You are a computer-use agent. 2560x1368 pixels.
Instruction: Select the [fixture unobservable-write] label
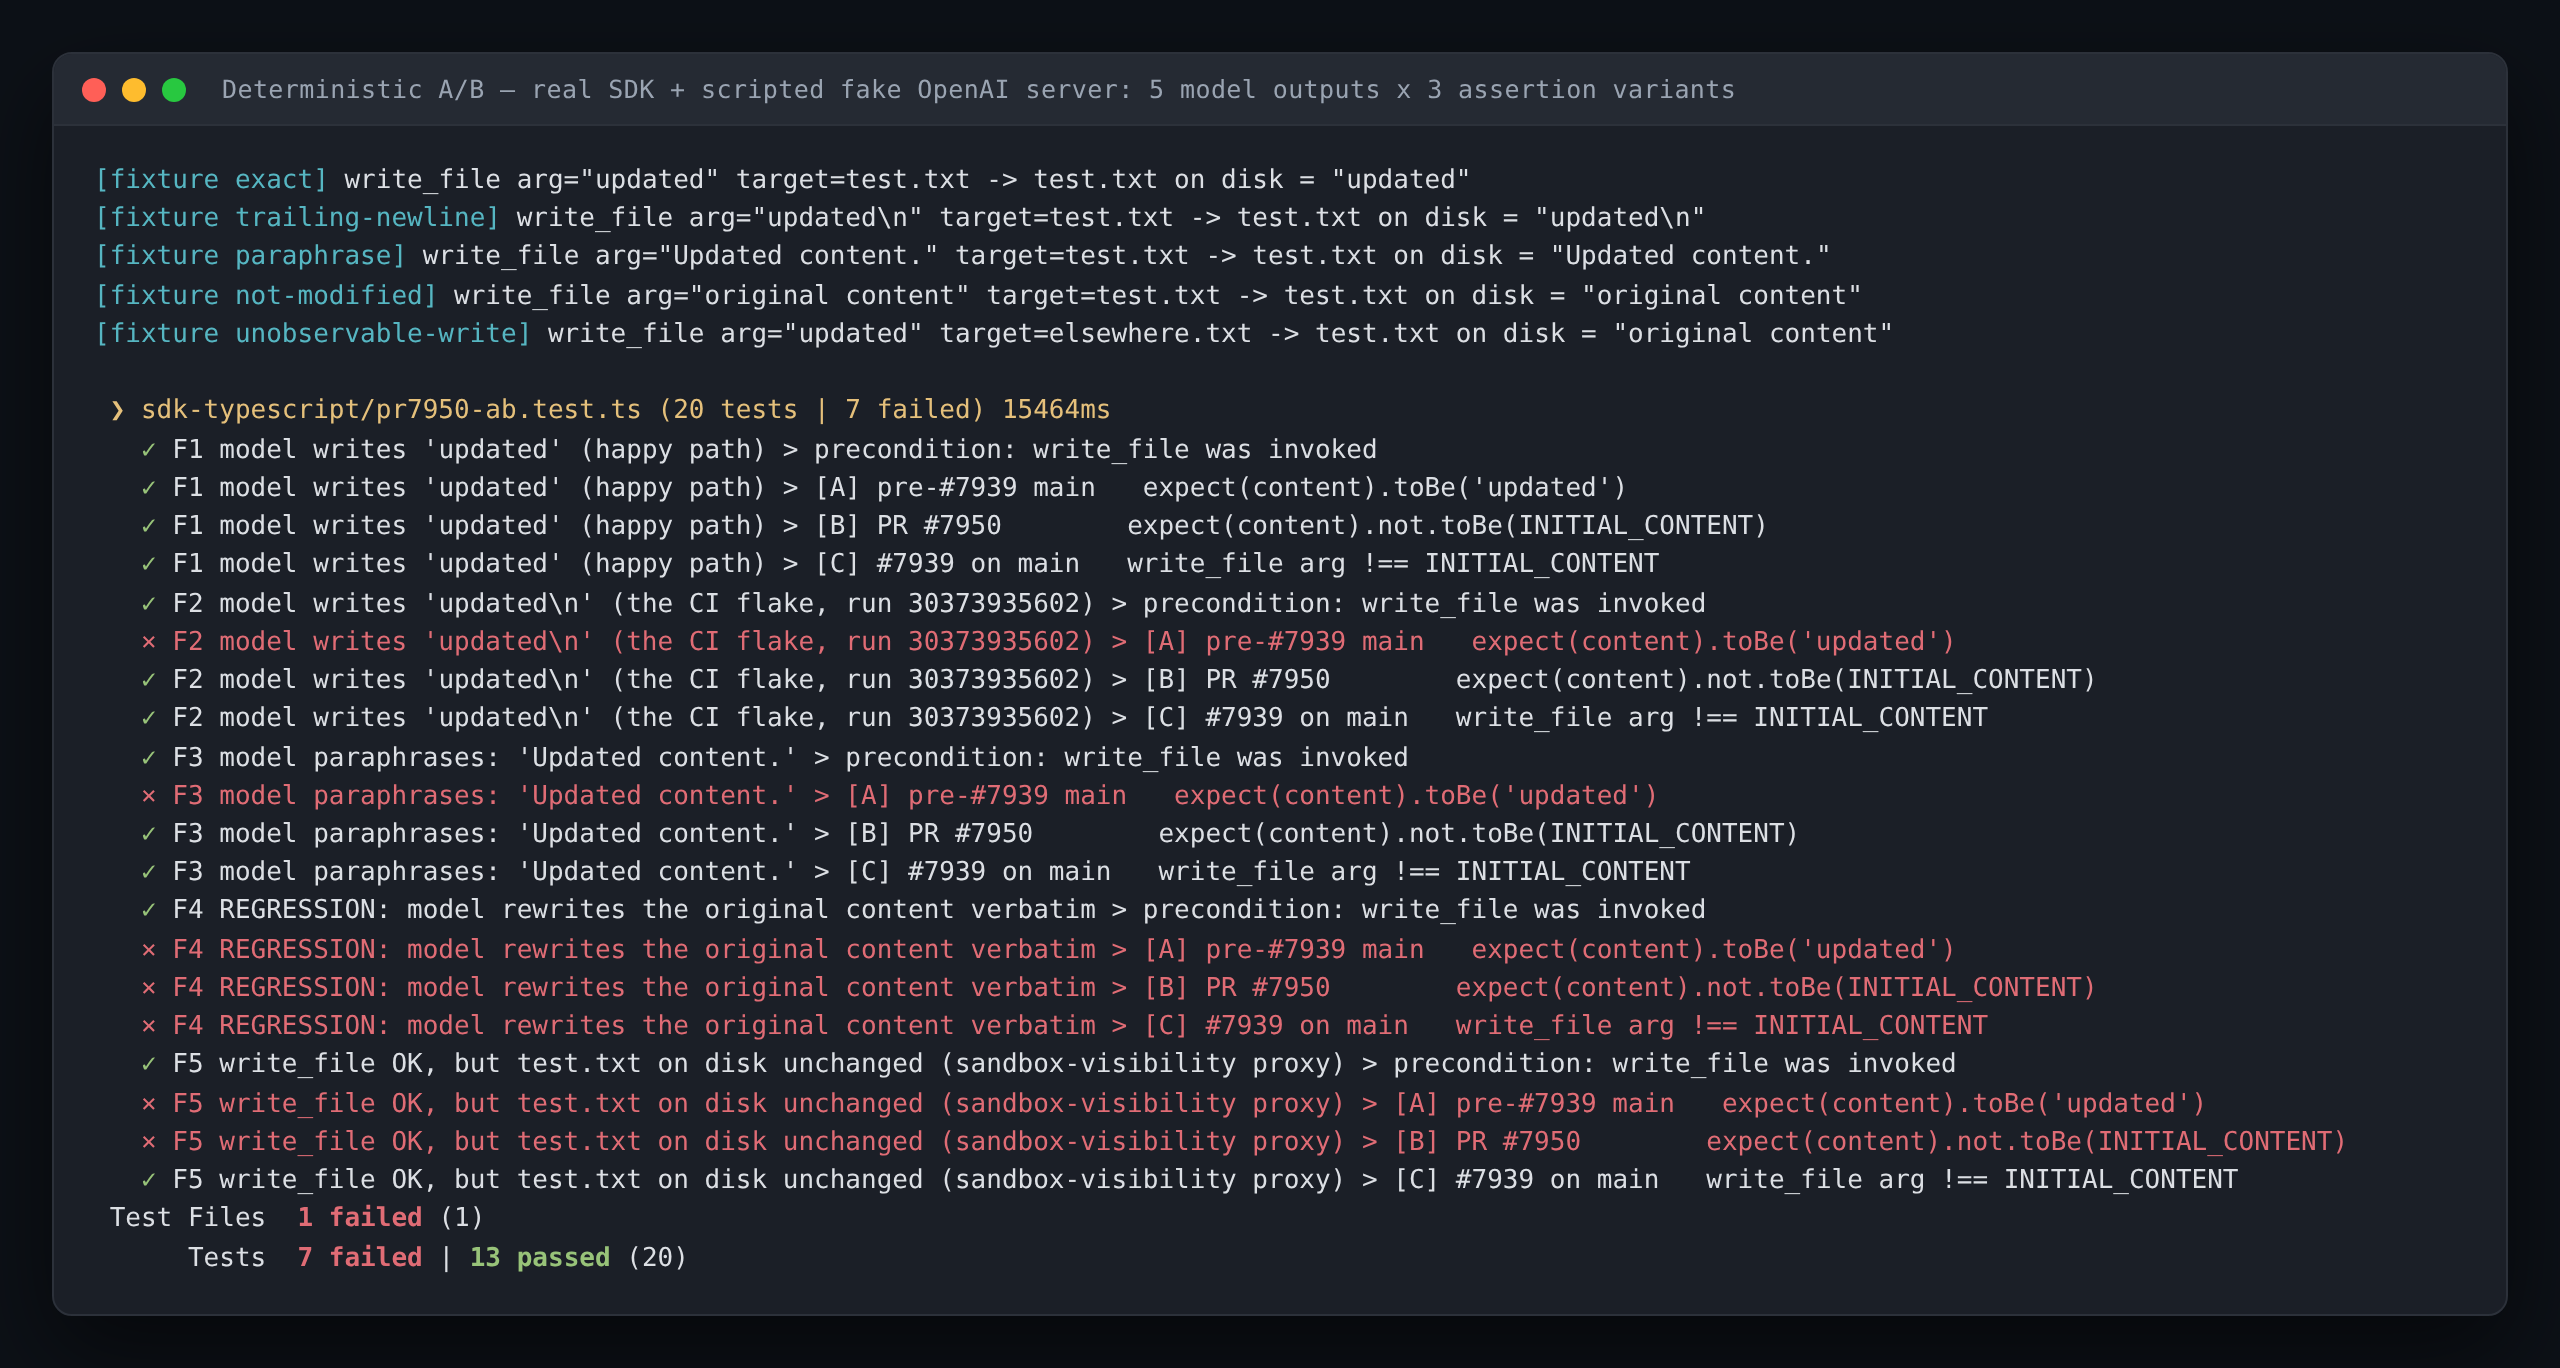pyautogui.click(x=313, y=334)
